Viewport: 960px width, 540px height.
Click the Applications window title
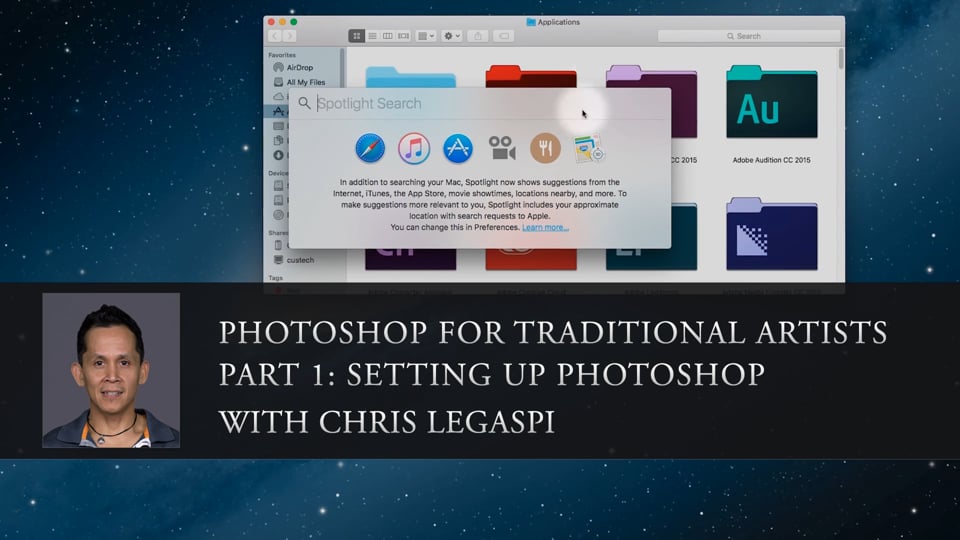[x=553, y=22]
